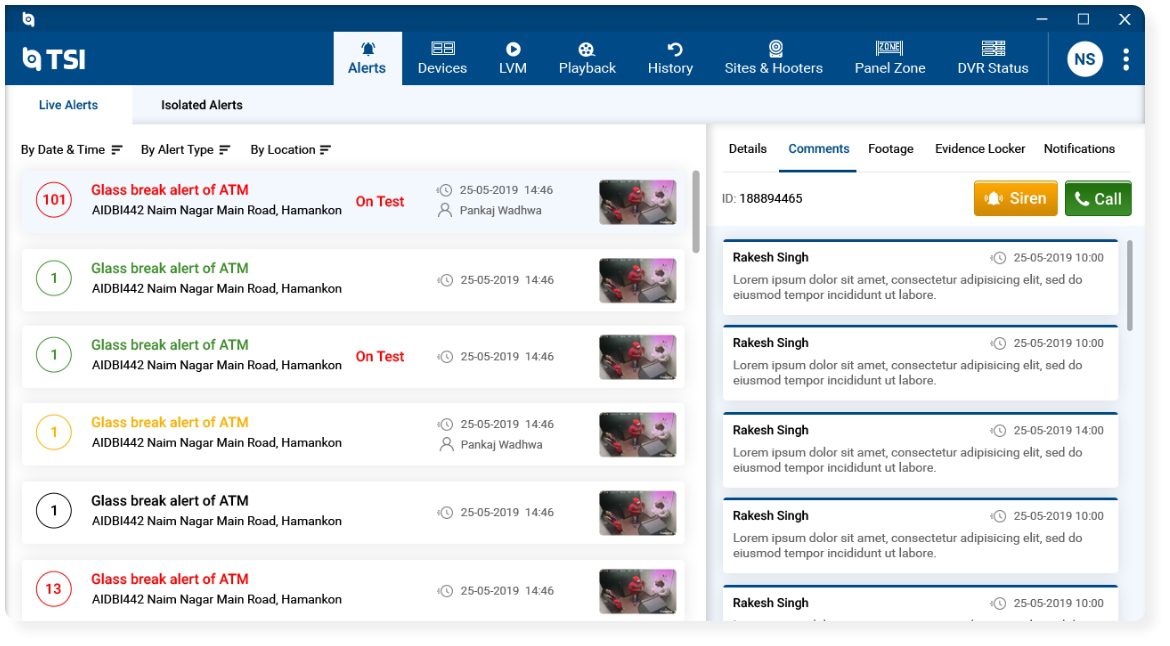
Task: Sort alerts By Alert Type
Action: click(186, 150)
